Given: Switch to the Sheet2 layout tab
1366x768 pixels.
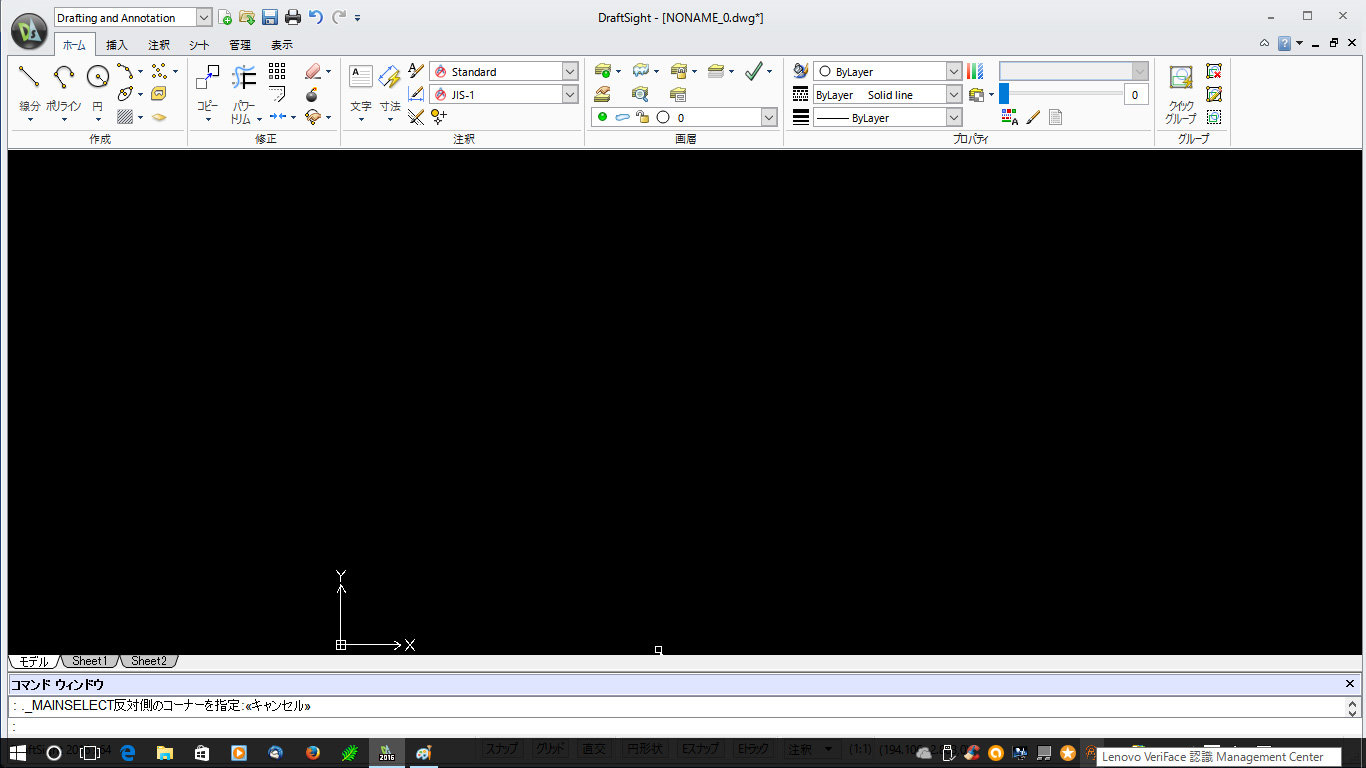Looking at the screenshot, I should 149,661.
